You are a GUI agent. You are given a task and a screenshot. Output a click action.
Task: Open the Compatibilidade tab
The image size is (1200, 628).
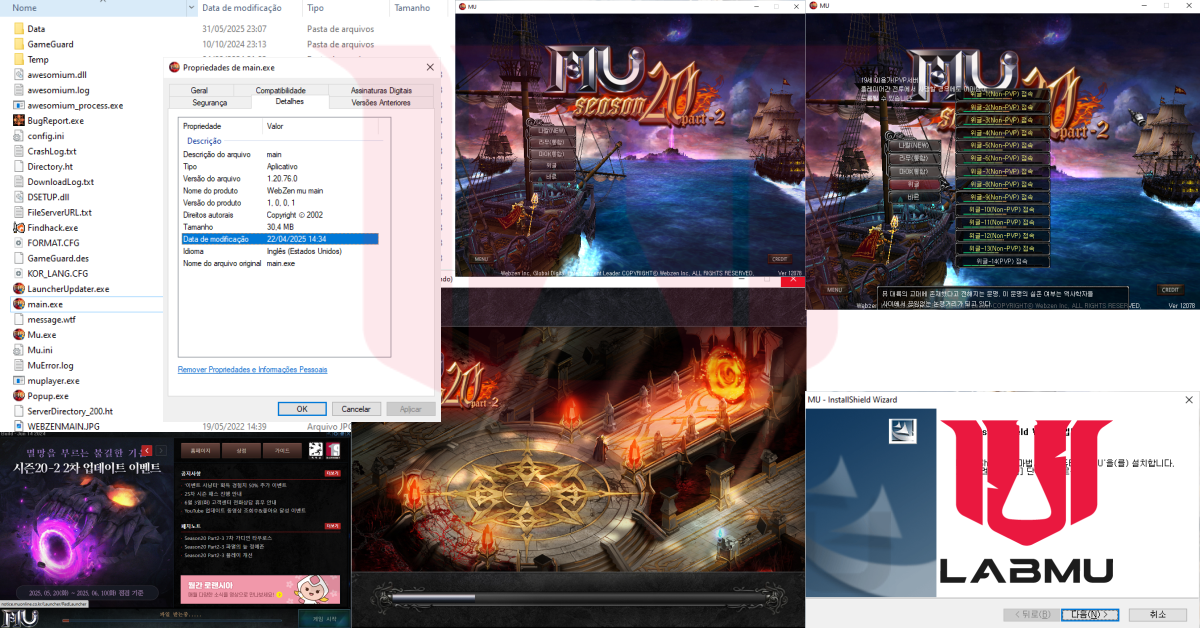[280, 91]
